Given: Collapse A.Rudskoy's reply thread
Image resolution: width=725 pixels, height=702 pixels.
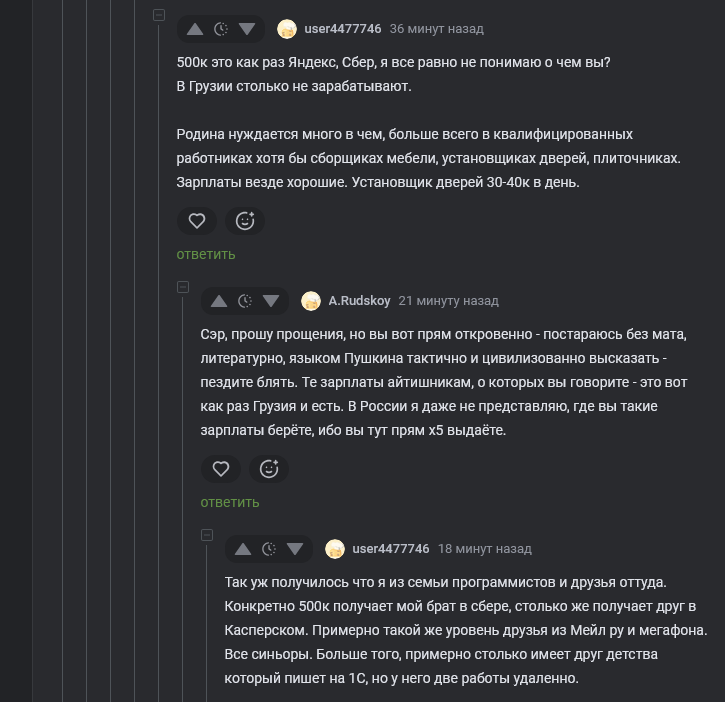Looking at the screenshot, I should tap(183, 287).
